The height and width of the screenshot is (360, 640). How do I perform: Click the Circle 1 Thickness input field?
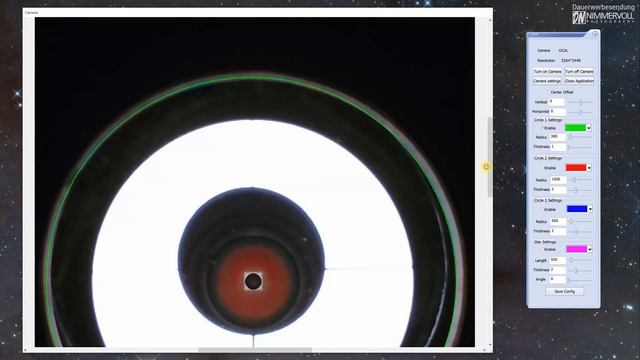(558, 147)
